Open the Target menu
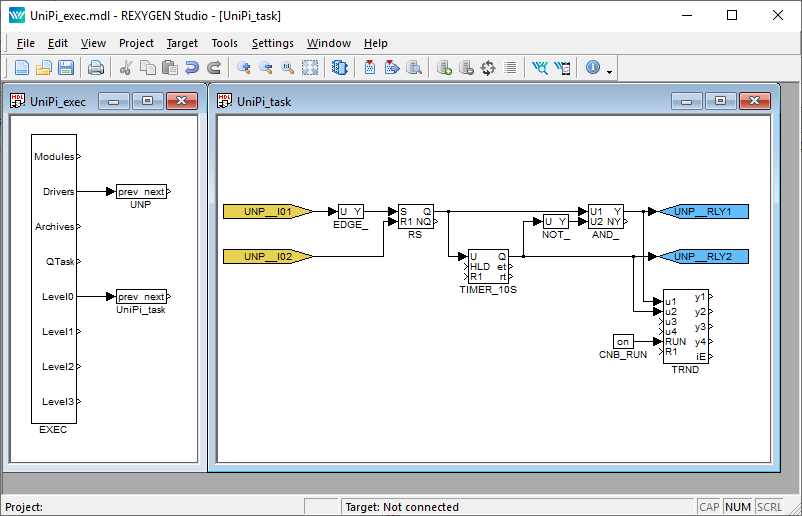Screen dimensions: 802x516 point(182,43)
